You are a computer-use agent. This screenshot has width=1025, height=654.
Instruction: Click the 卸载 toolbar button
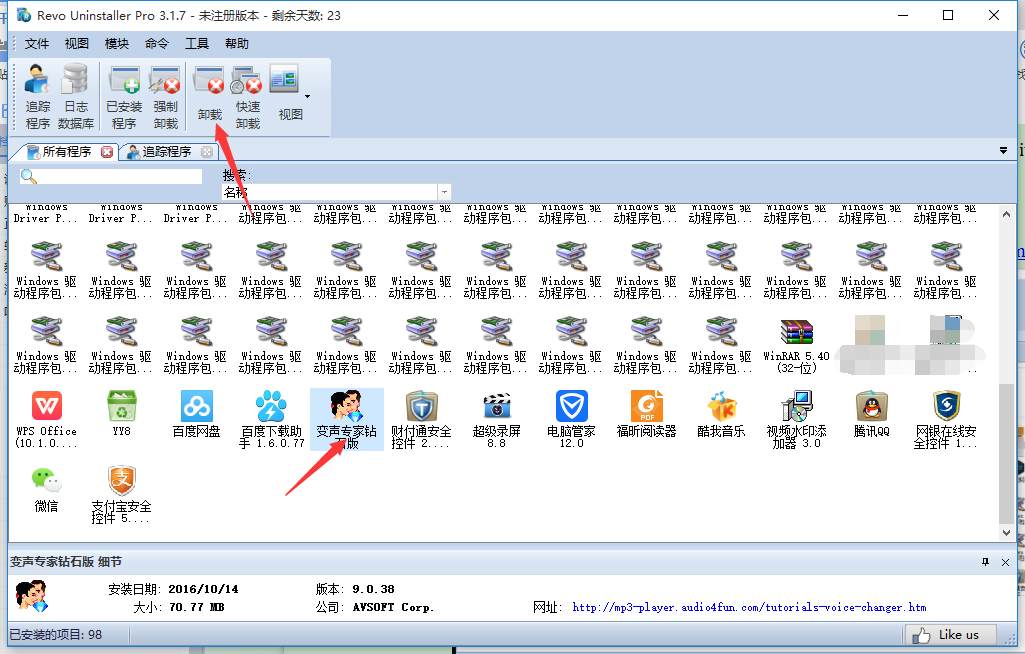209,94
